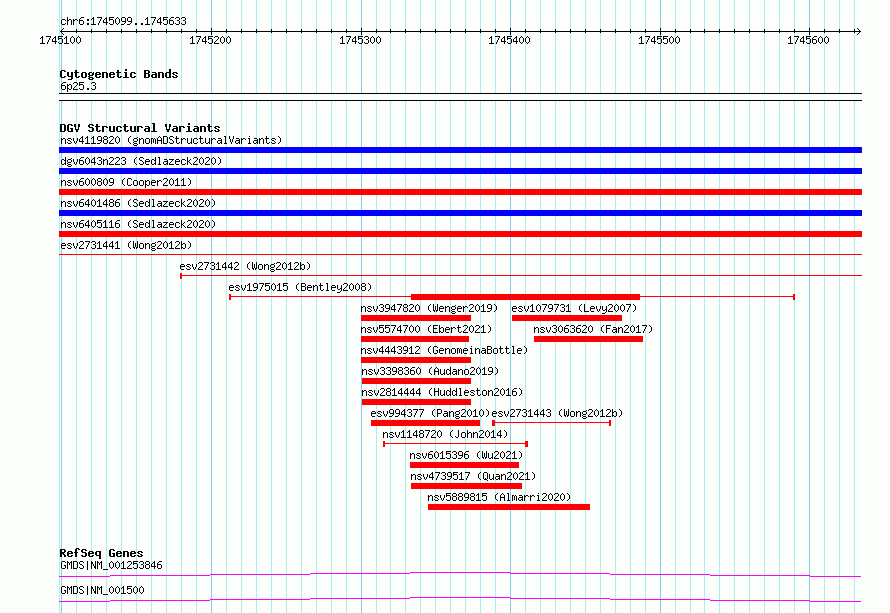
Task: Click the magenta line of GMDS NM_001500
Action: (x=460, y=599)
